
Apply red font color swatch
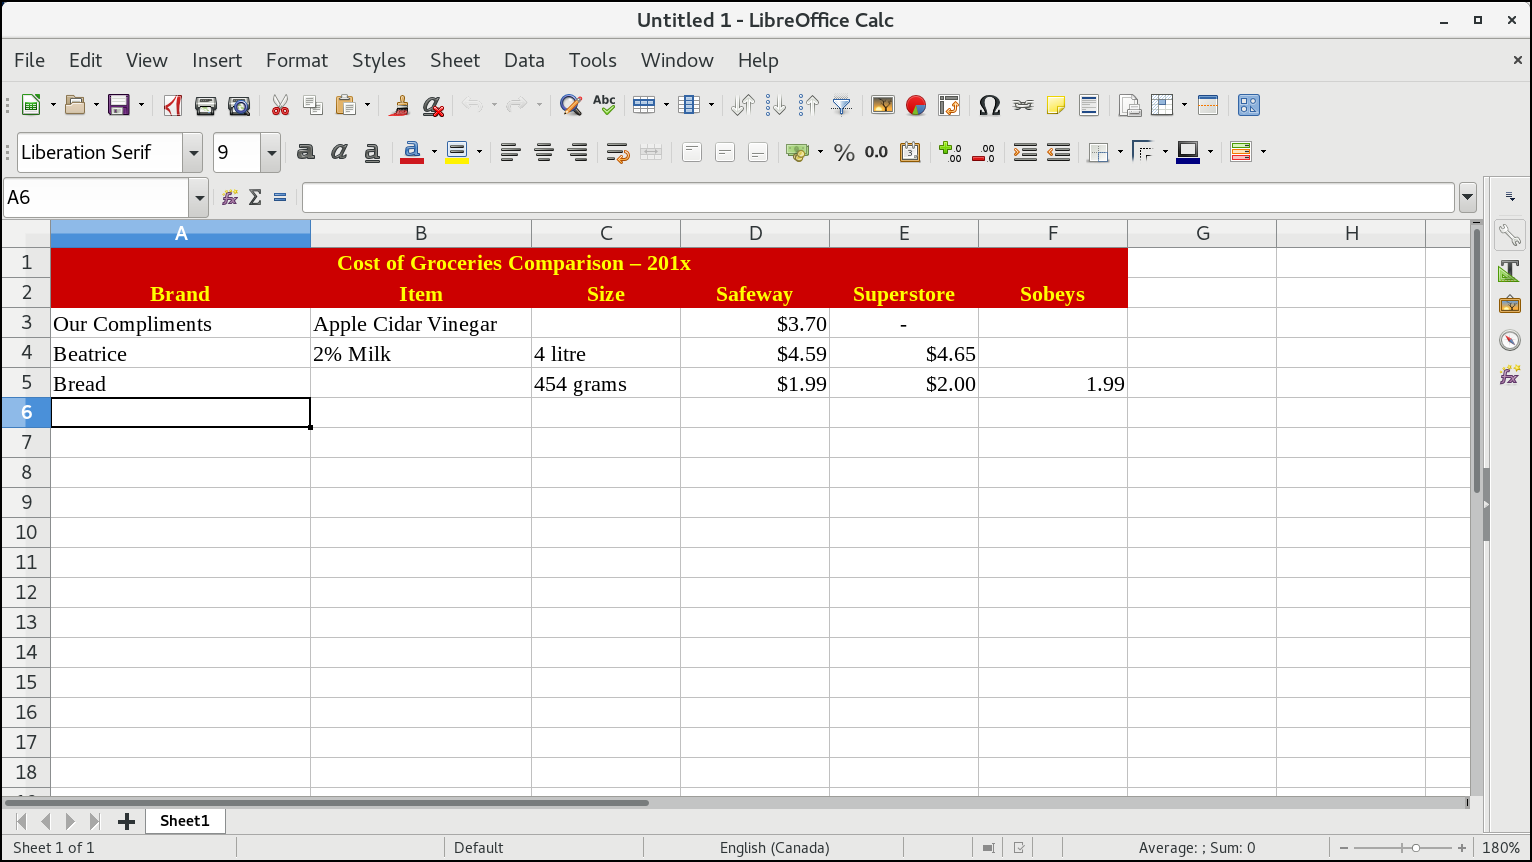point(411,152)
